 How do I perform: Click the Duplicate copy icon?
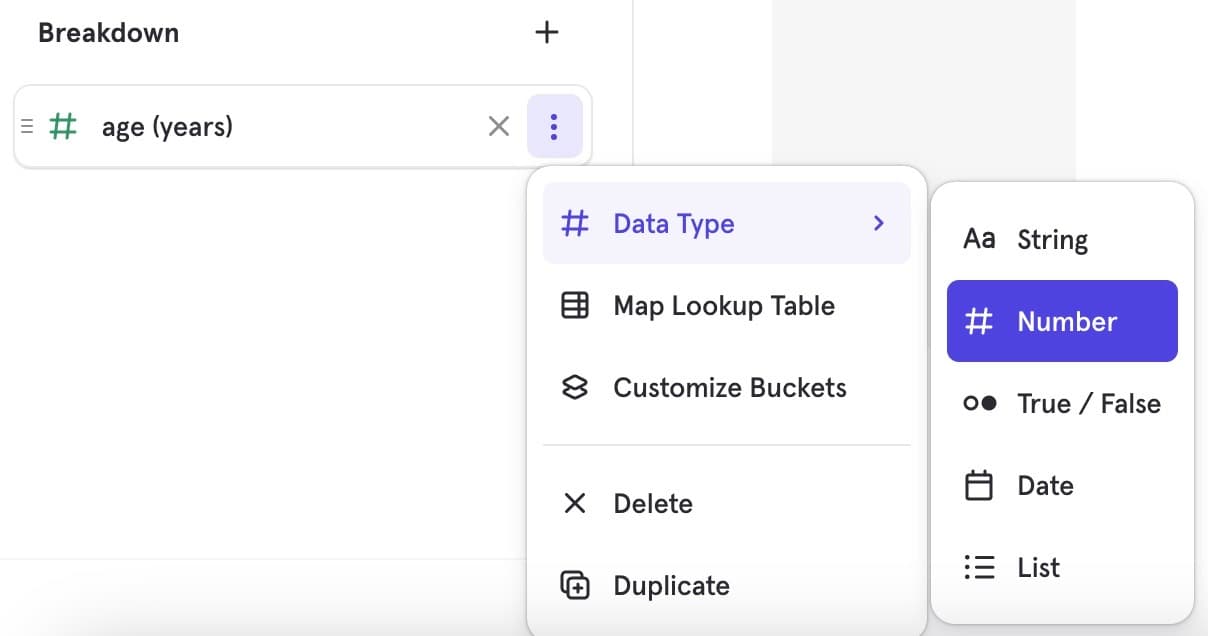[575, 585]
